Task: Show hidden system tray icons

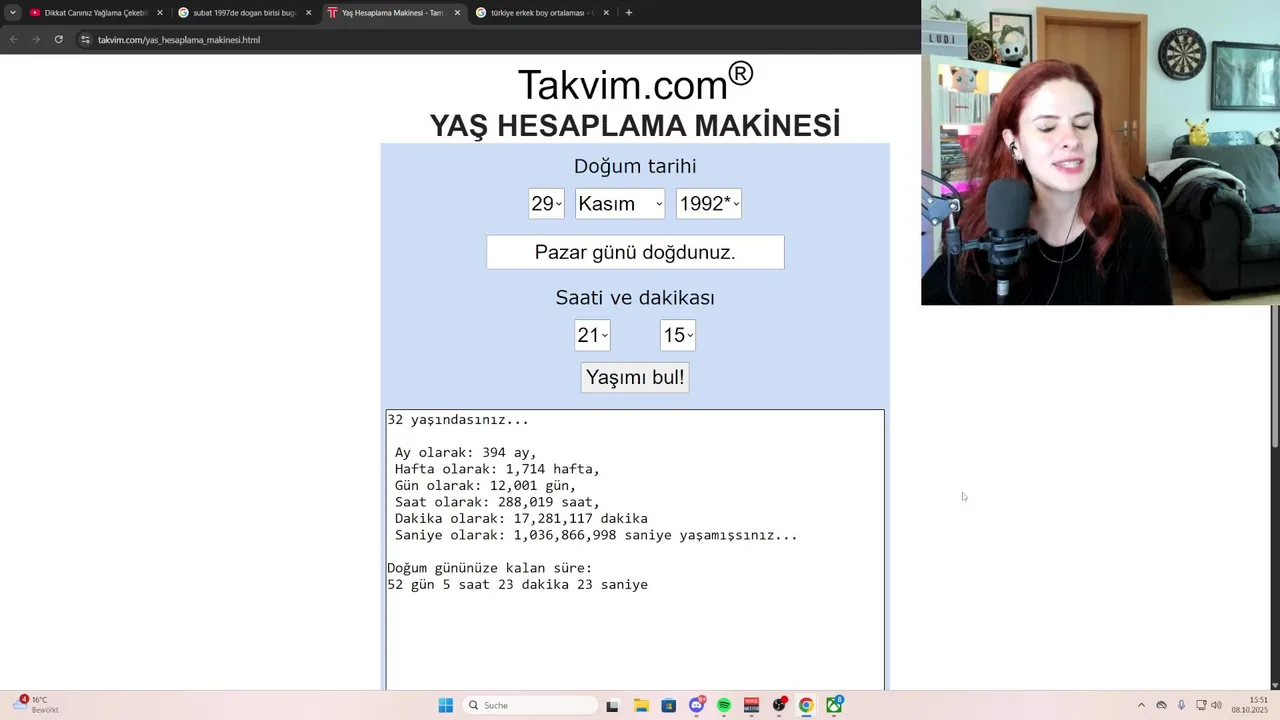Action: [1141, 705]
